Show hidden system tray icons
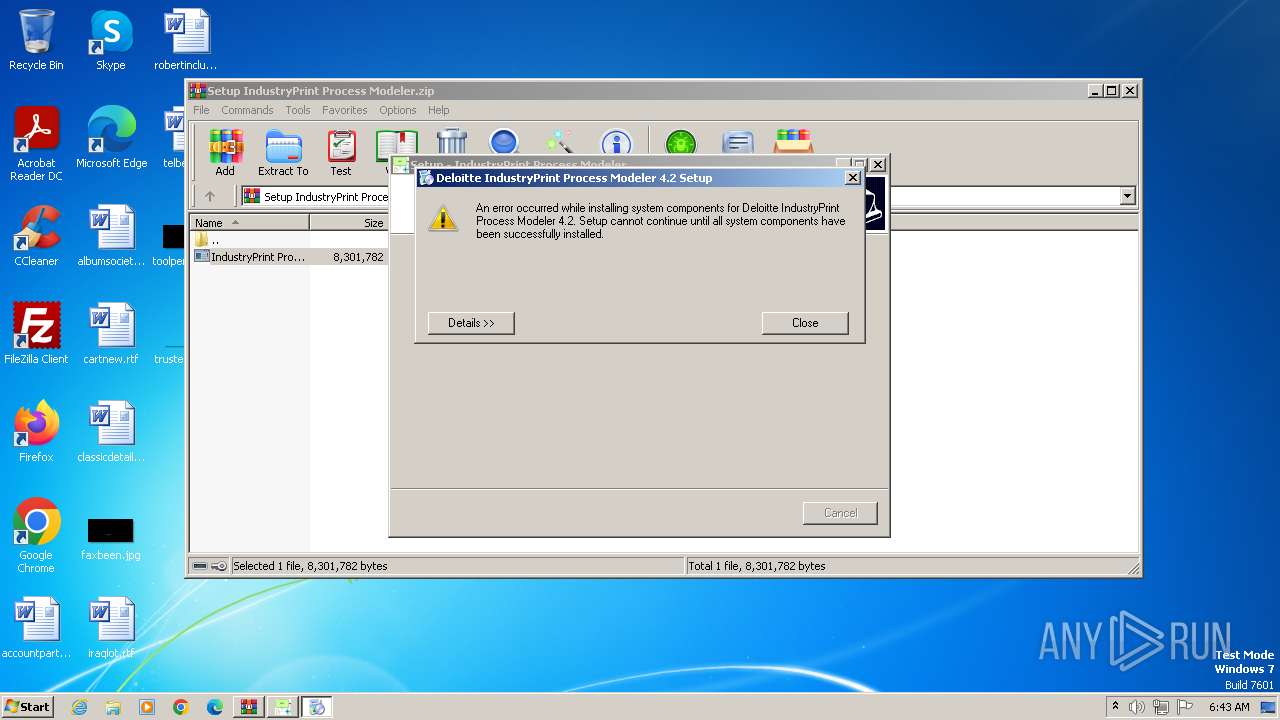 tap(1115, 706)
